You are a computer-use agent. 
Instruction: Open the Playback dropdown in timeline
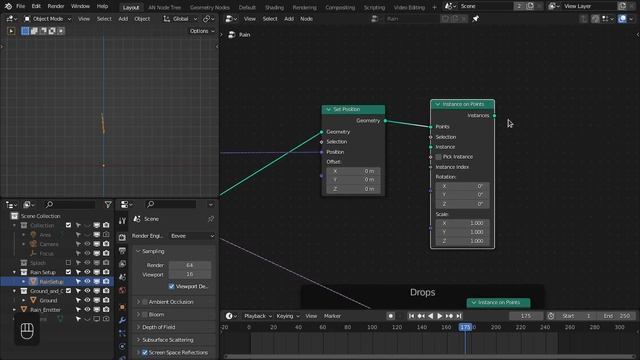(x=258, y=316)
